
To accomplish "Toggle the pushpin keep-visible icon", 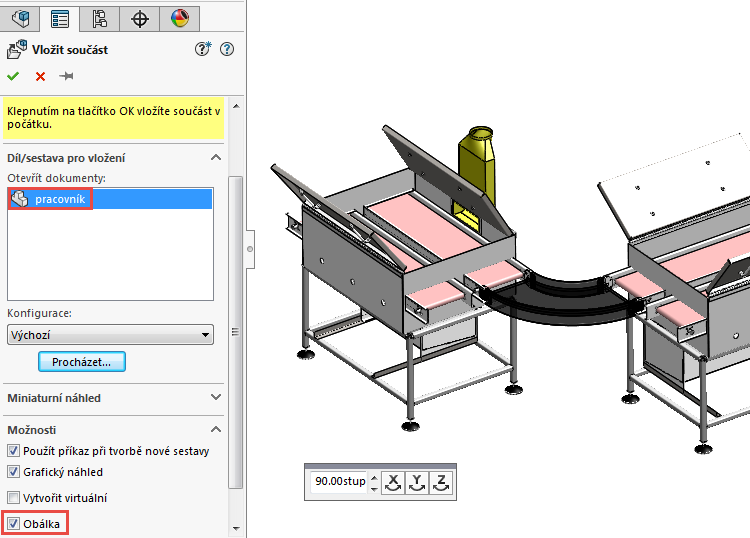I will click(x=66, y=76).
